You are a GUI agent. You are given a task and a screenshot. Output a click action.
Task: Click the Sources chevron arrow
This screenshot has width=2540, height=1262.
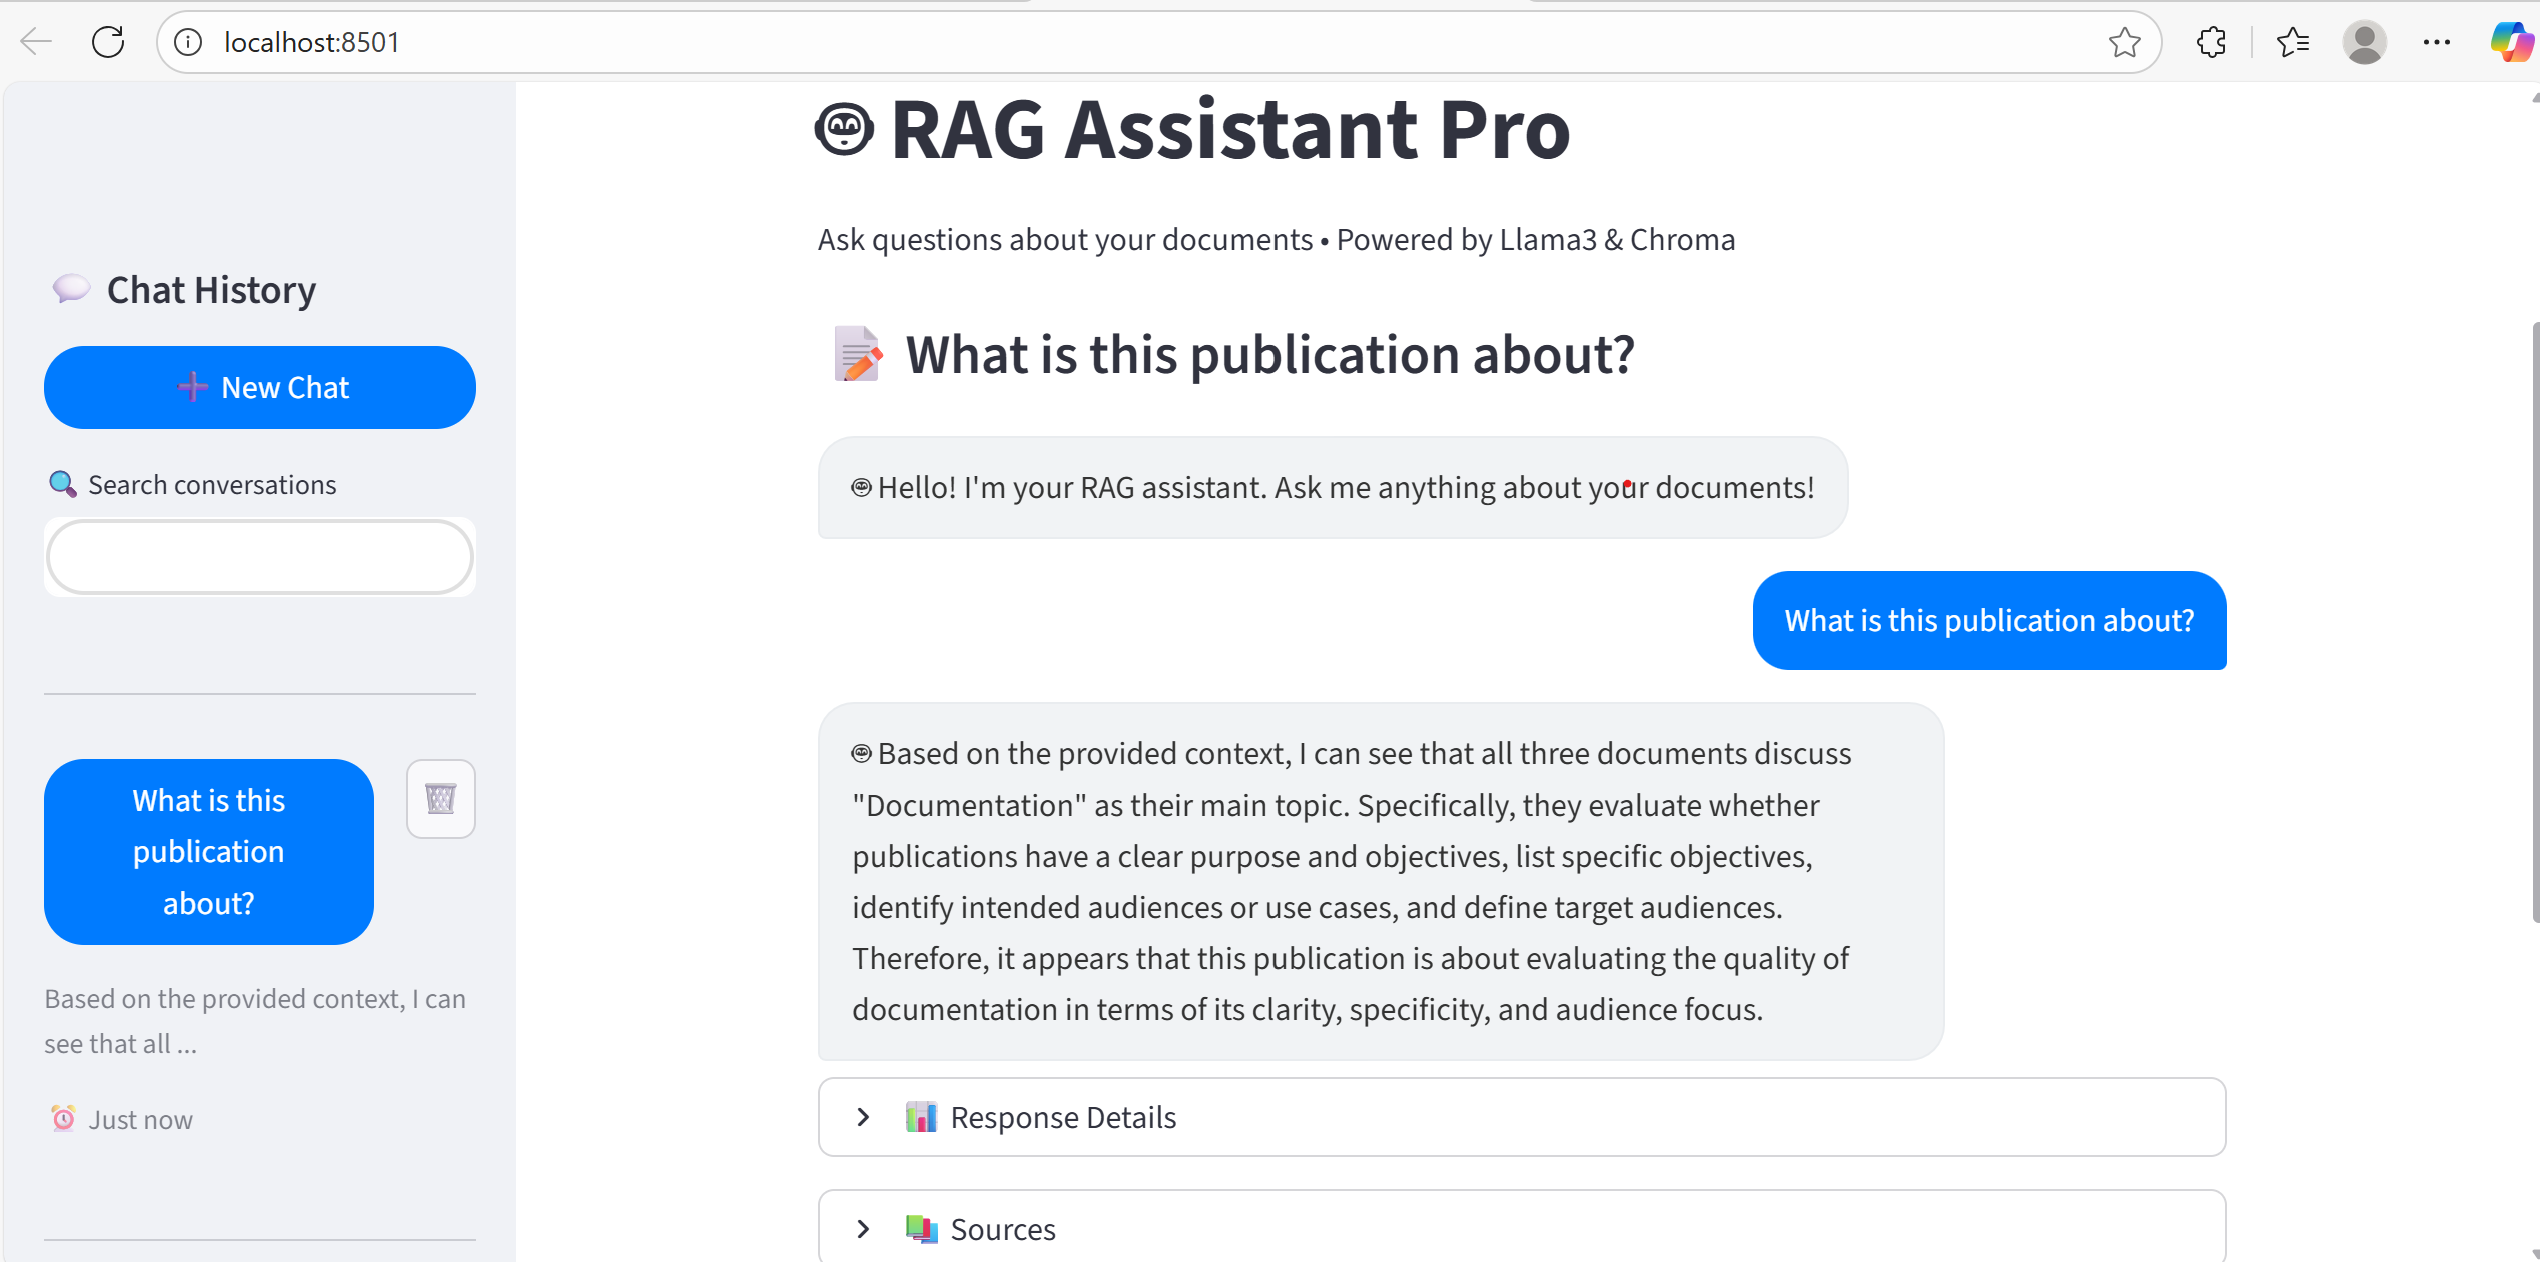pos(863,1229)
